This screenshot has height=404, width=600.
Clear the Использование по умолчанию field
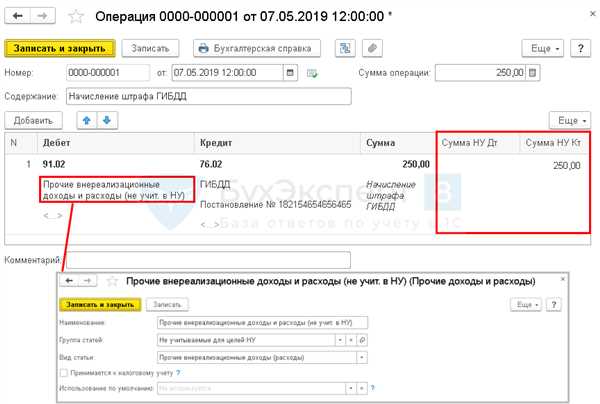(362, 388)
